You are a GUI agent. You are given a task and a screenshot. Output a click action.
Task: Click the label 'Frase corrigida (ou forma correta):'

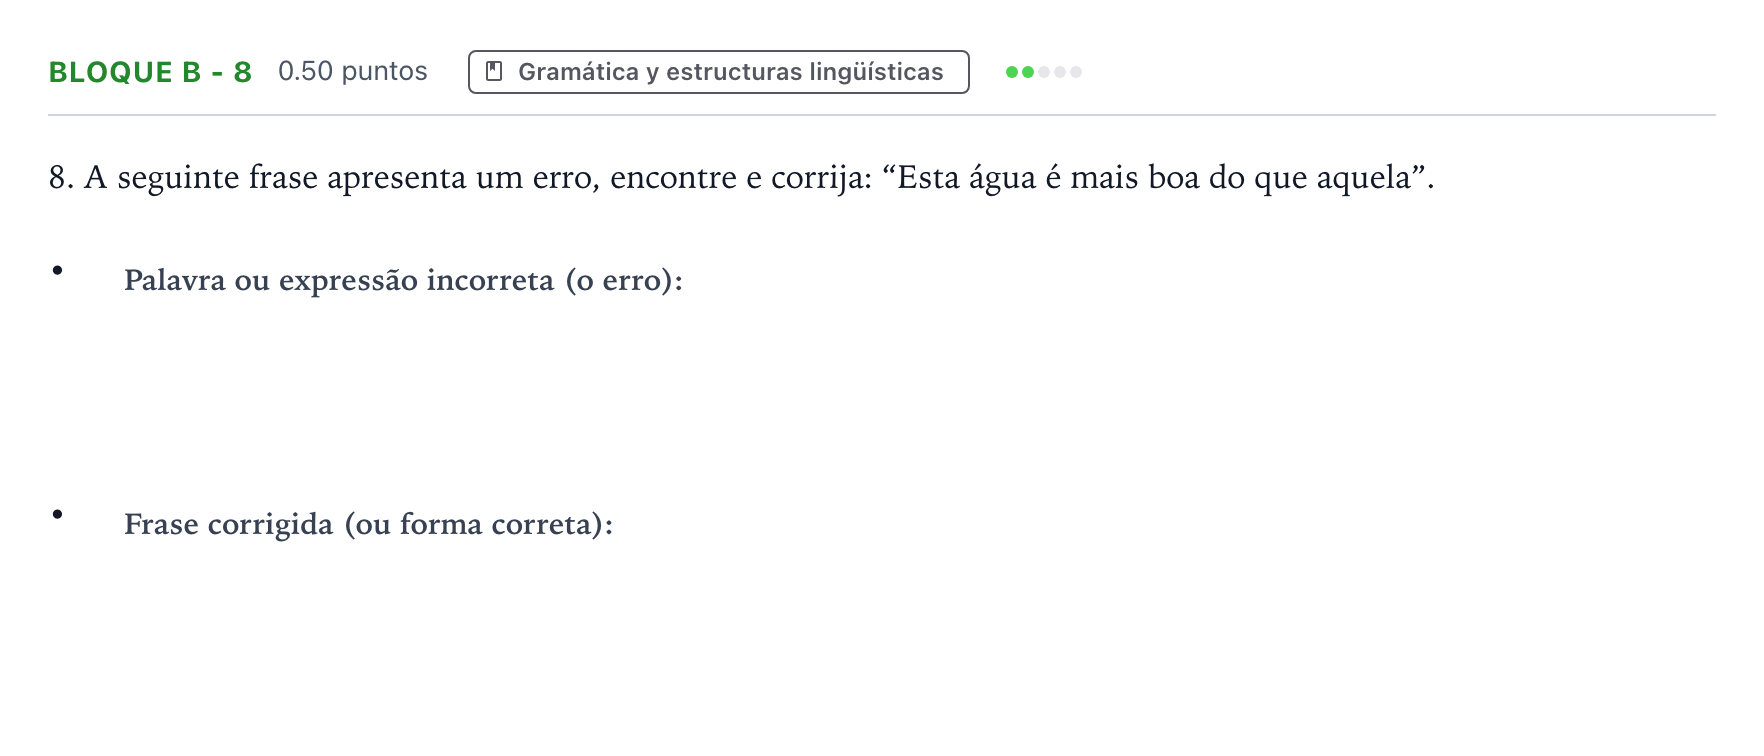(x=368, y=524)
